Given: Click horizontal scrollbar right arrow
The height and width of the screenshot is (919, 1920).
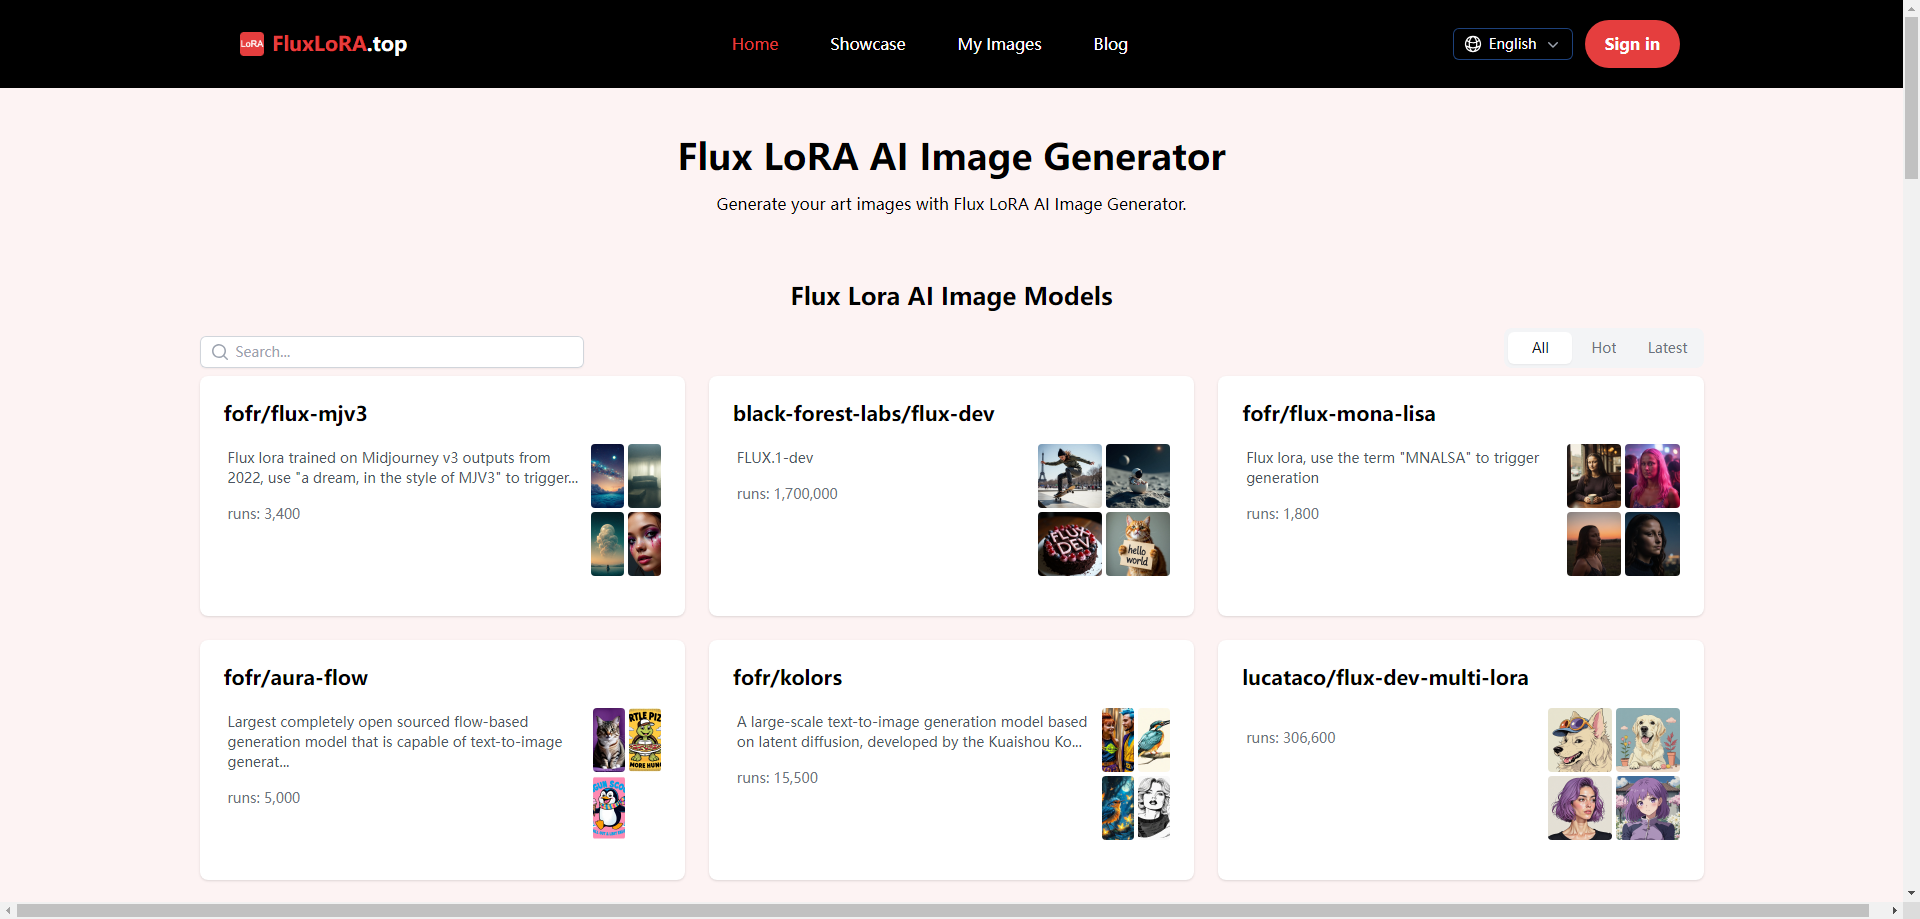Looking at the screenshot, I should (1894, 910).
